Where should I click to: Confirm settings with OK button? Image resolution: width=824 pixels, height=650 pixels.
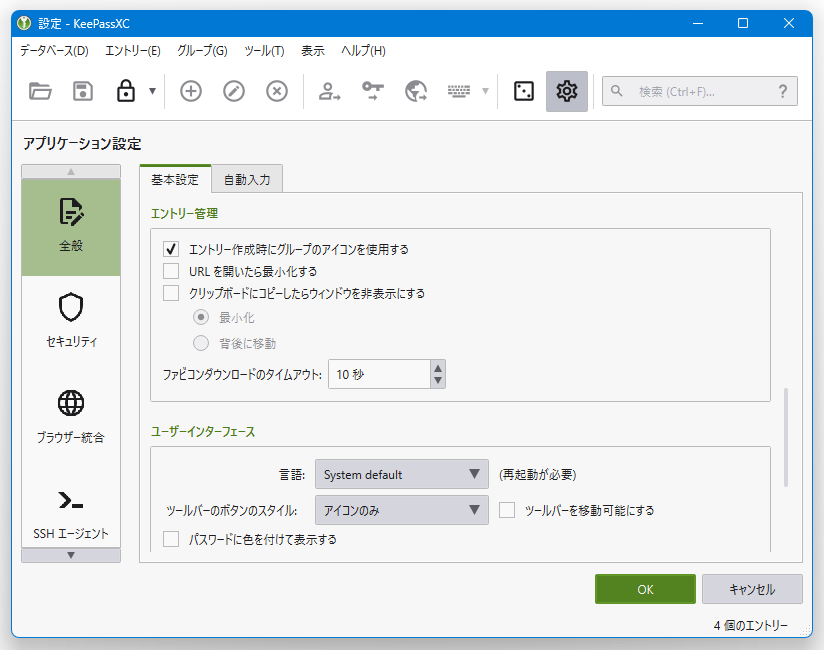click(x=645, y=589)
